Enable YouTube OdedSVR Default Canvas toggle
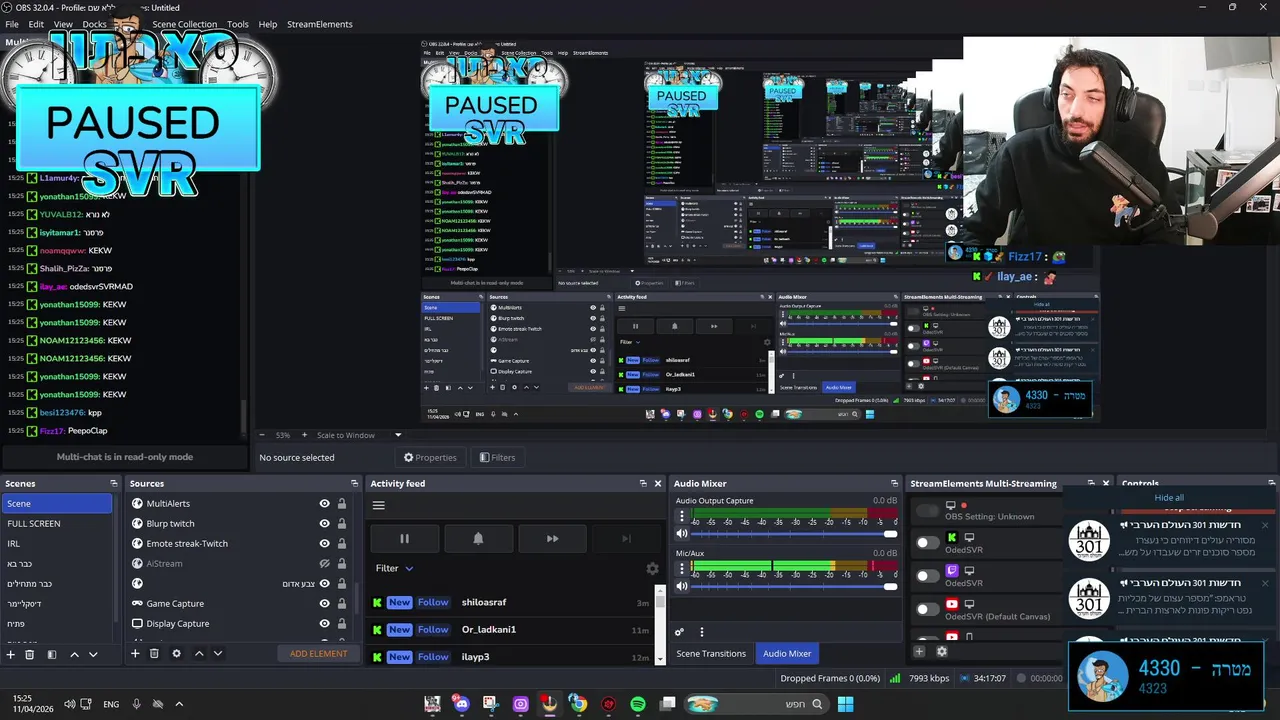1280x720 pixels. pyautogui.click(x=928, y=609)
